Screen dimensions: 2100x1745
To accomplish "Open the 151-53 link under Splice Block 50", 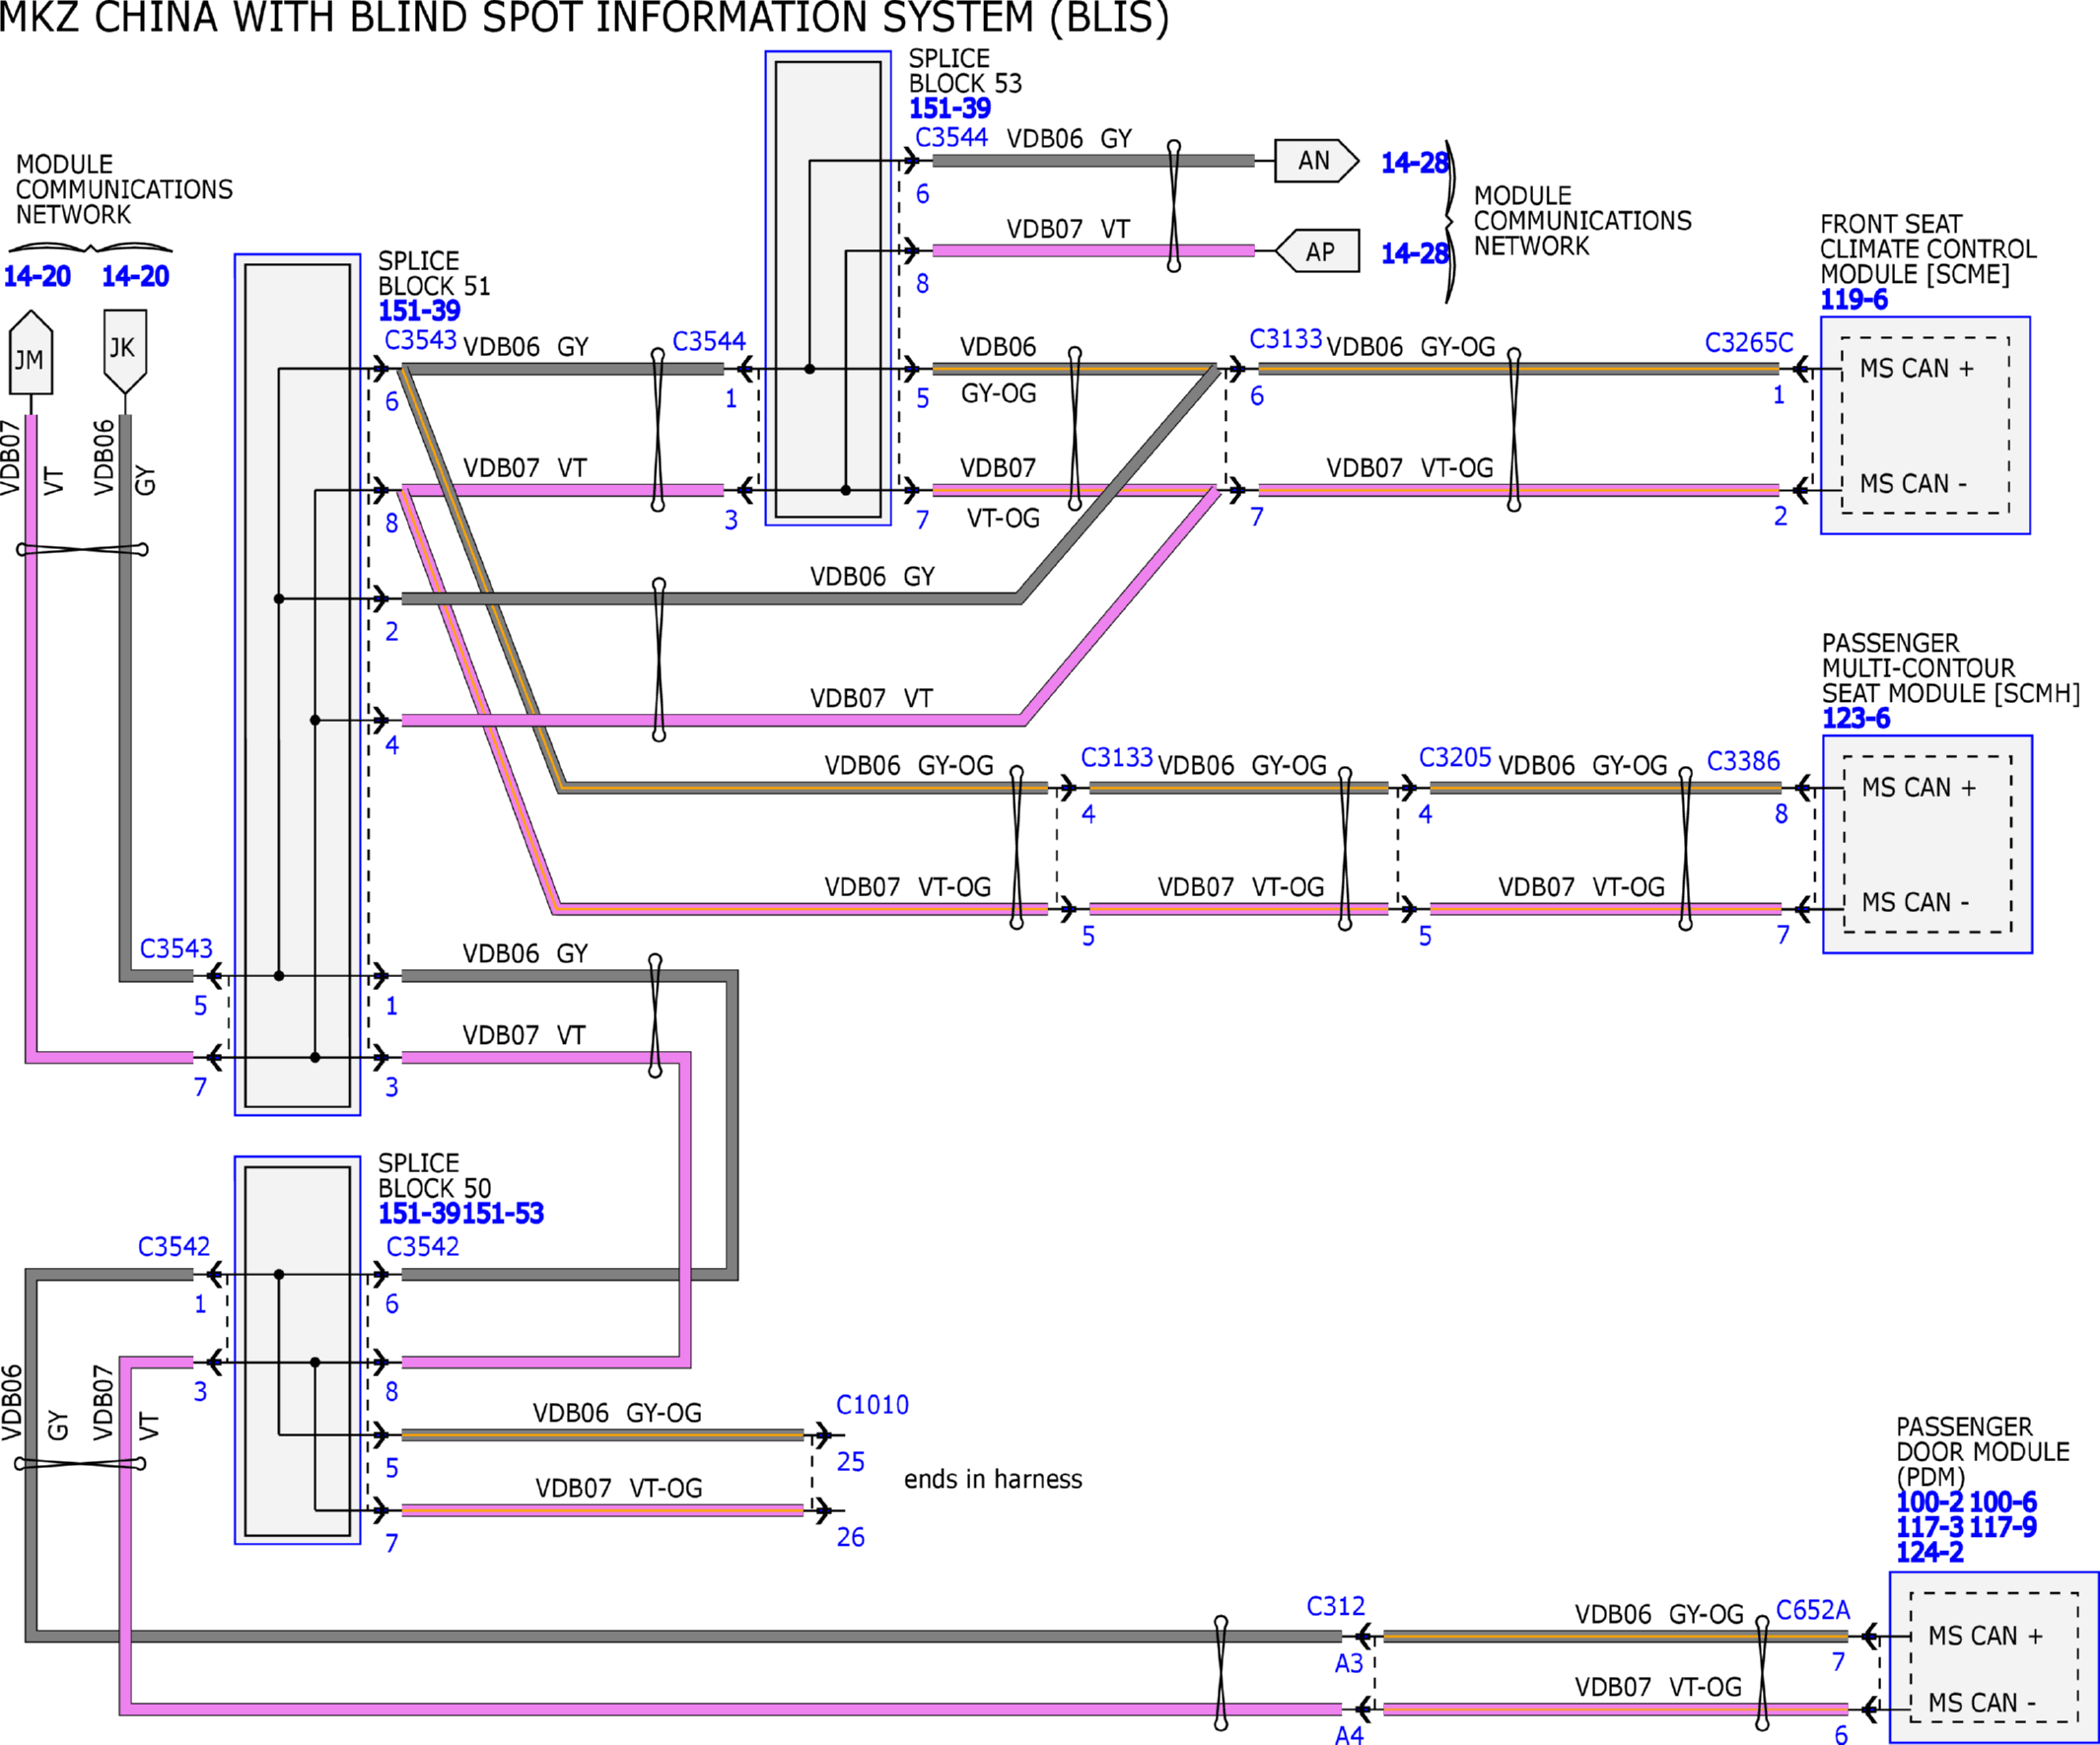I will (x=503, y=1214).
